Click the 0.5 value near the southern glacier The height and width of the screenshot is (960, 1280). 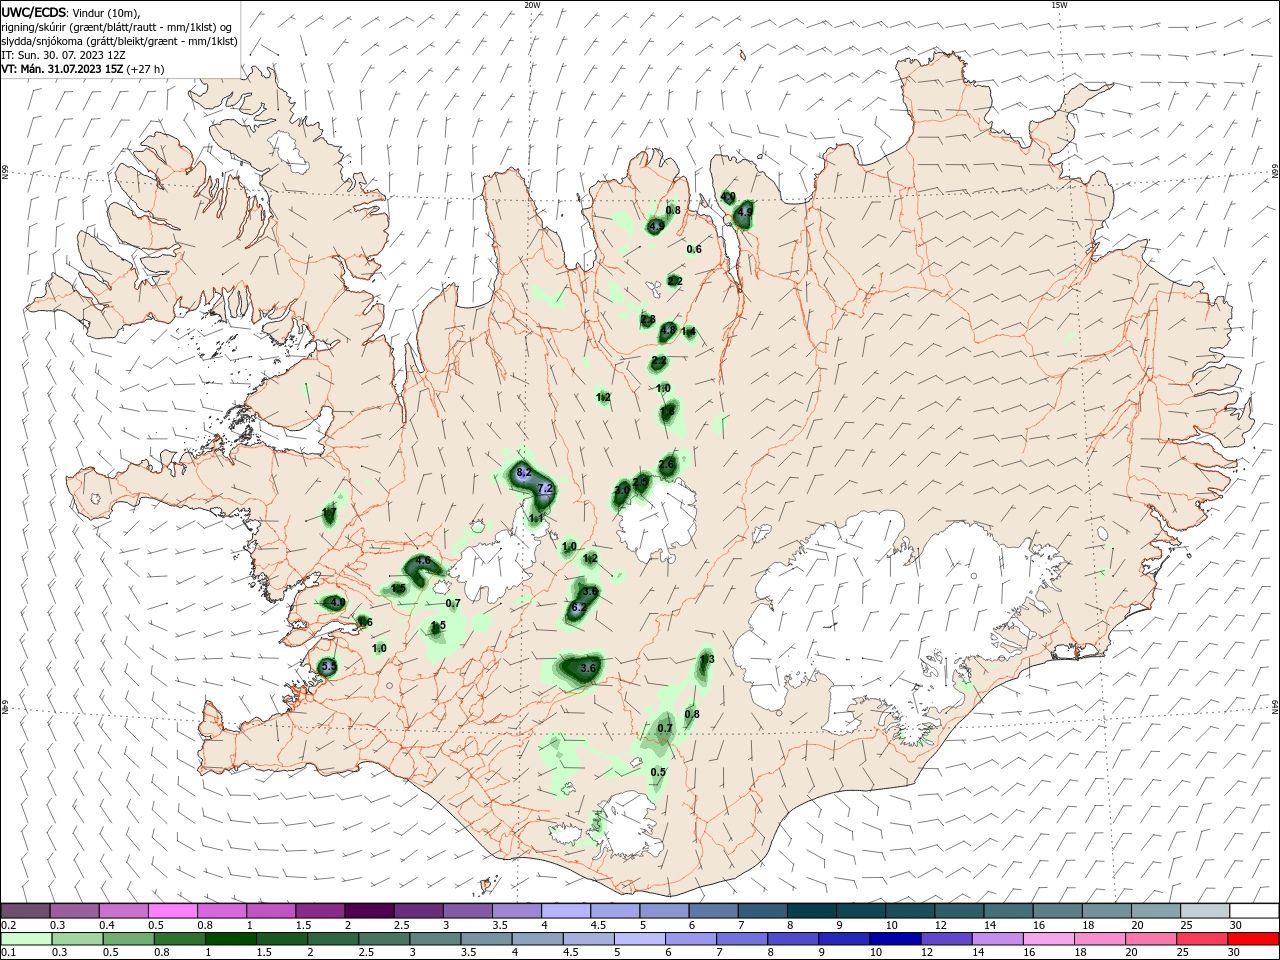click(x=658, y=772)
